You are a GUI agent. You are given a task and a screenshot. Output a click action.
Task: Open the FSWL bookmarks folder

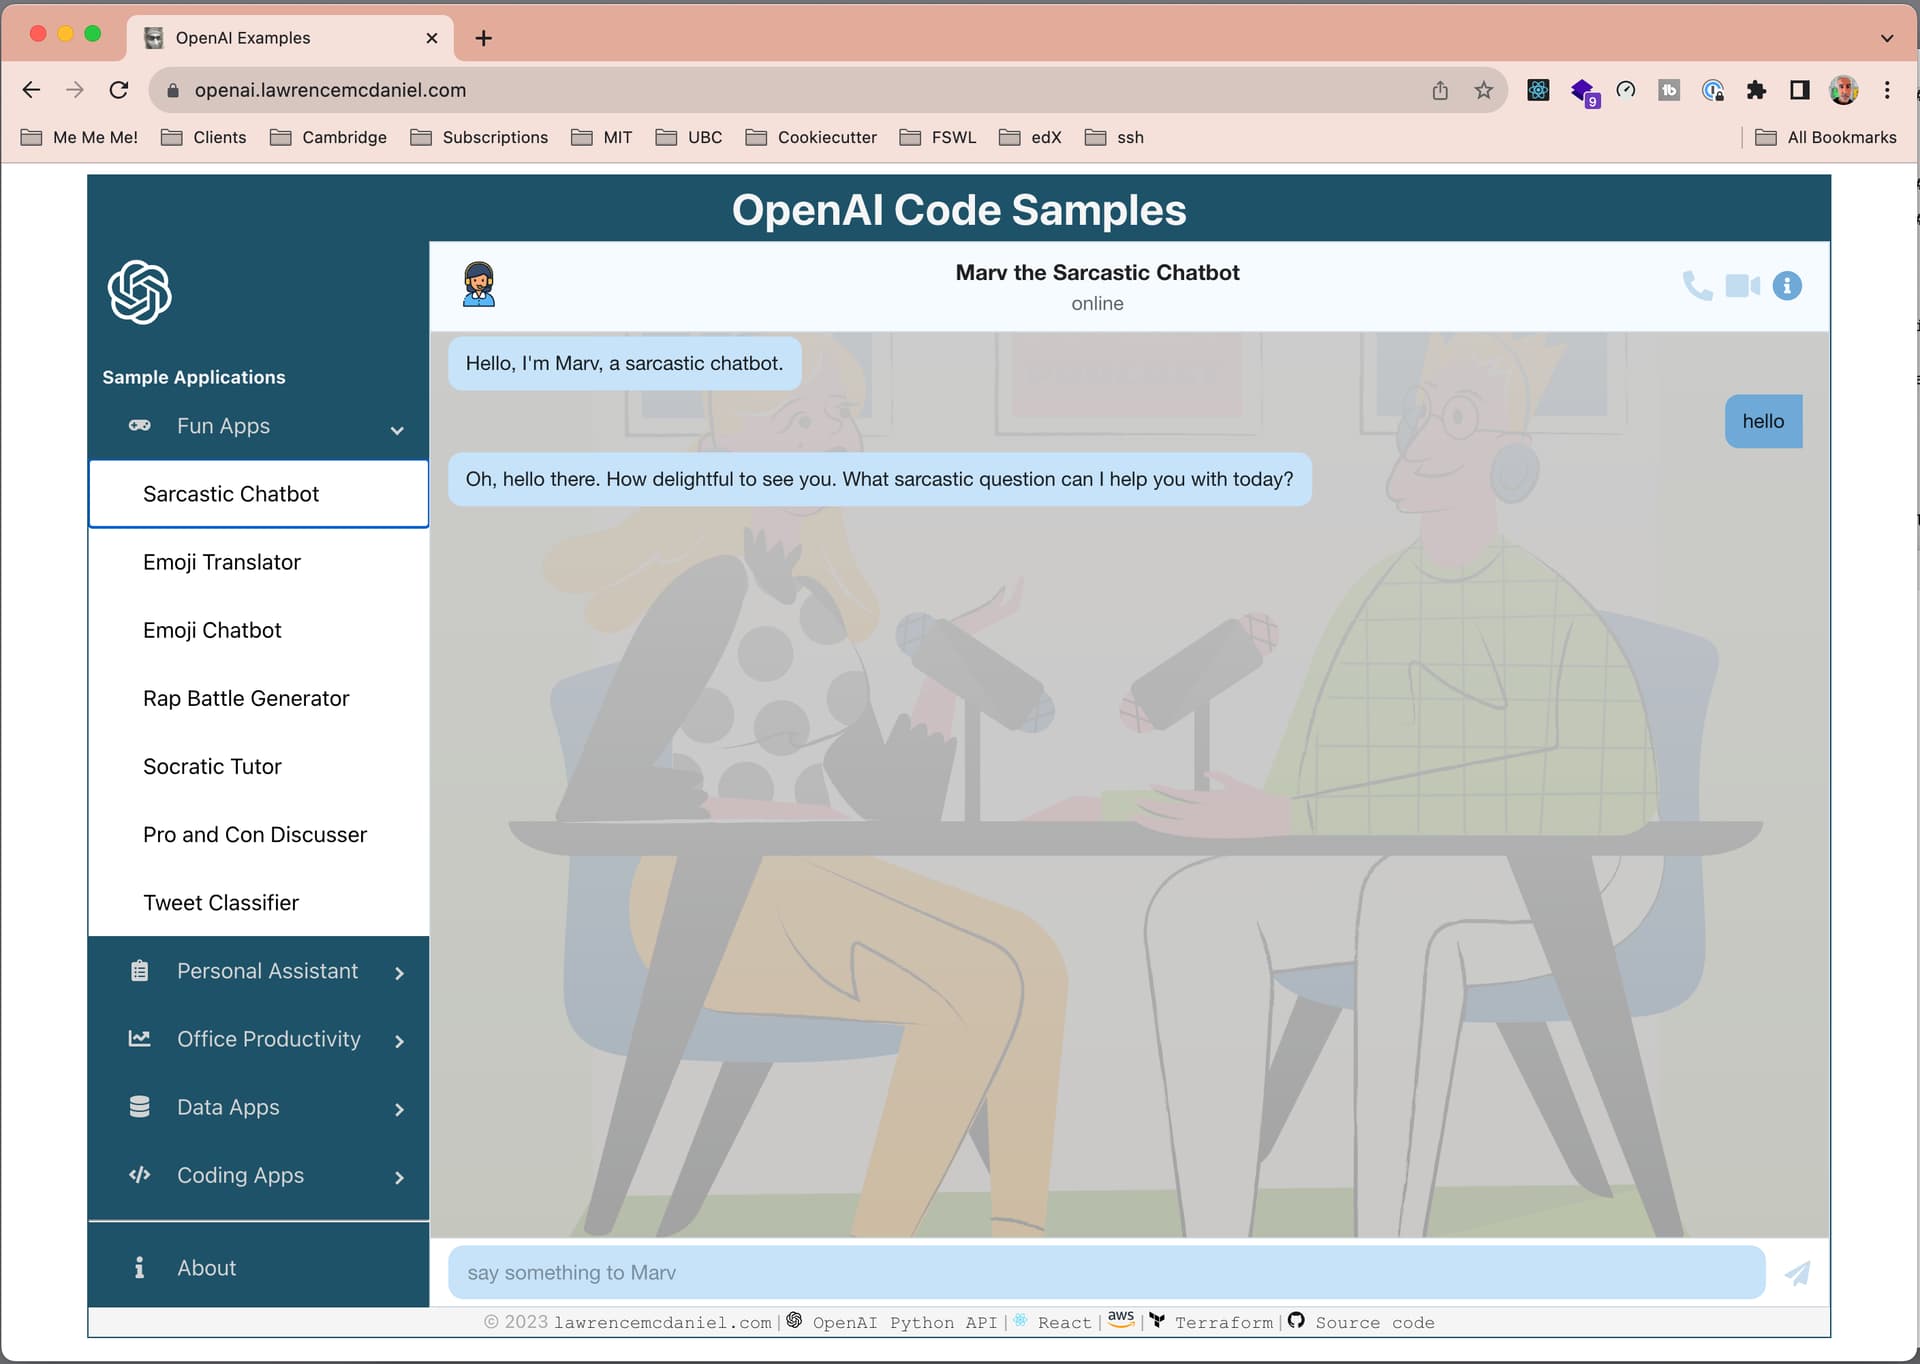938,137
